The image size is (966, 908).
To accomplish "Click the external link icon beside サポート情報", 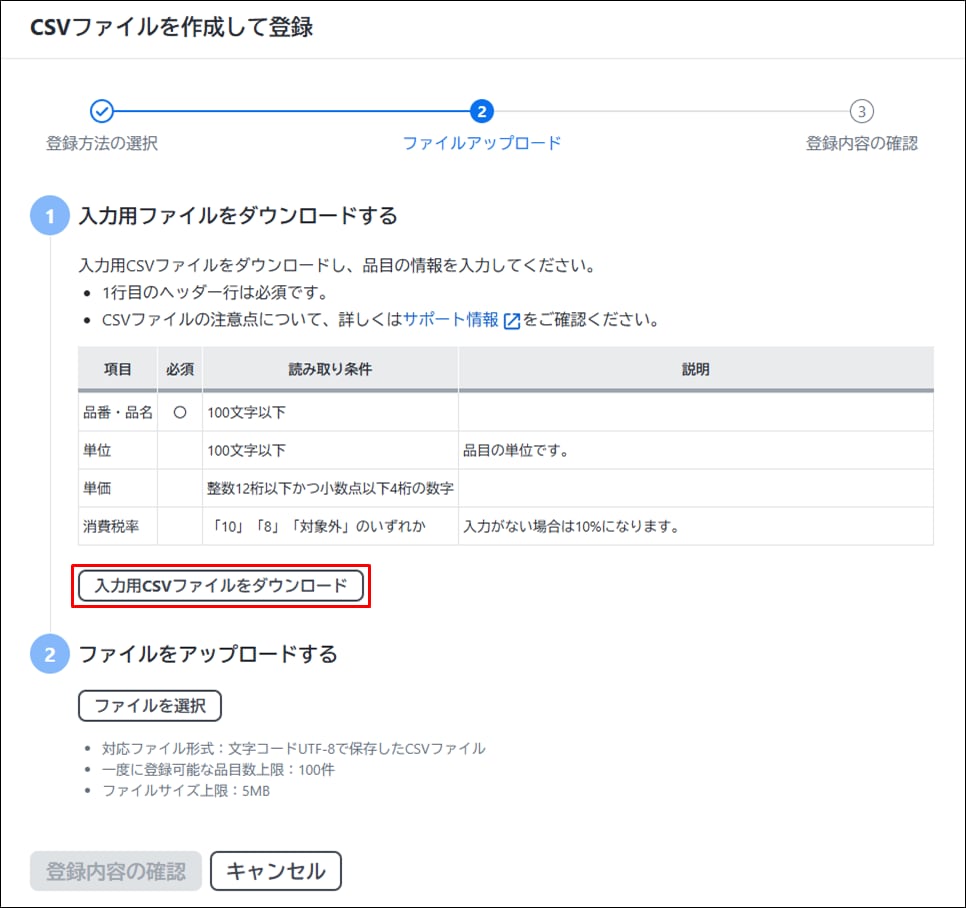I will [512, 321].
